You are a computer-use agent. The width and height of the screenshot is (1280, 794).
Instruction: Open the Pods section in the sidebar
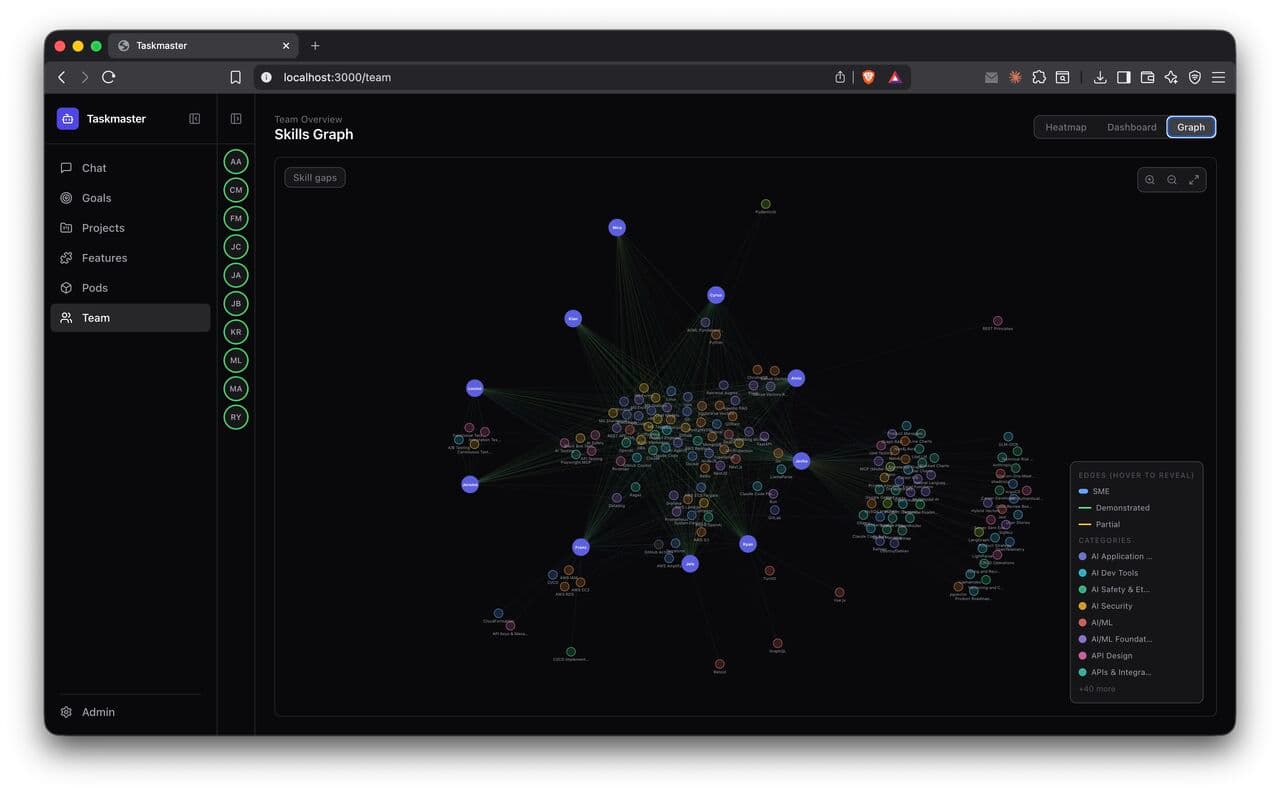pos(95,288)
